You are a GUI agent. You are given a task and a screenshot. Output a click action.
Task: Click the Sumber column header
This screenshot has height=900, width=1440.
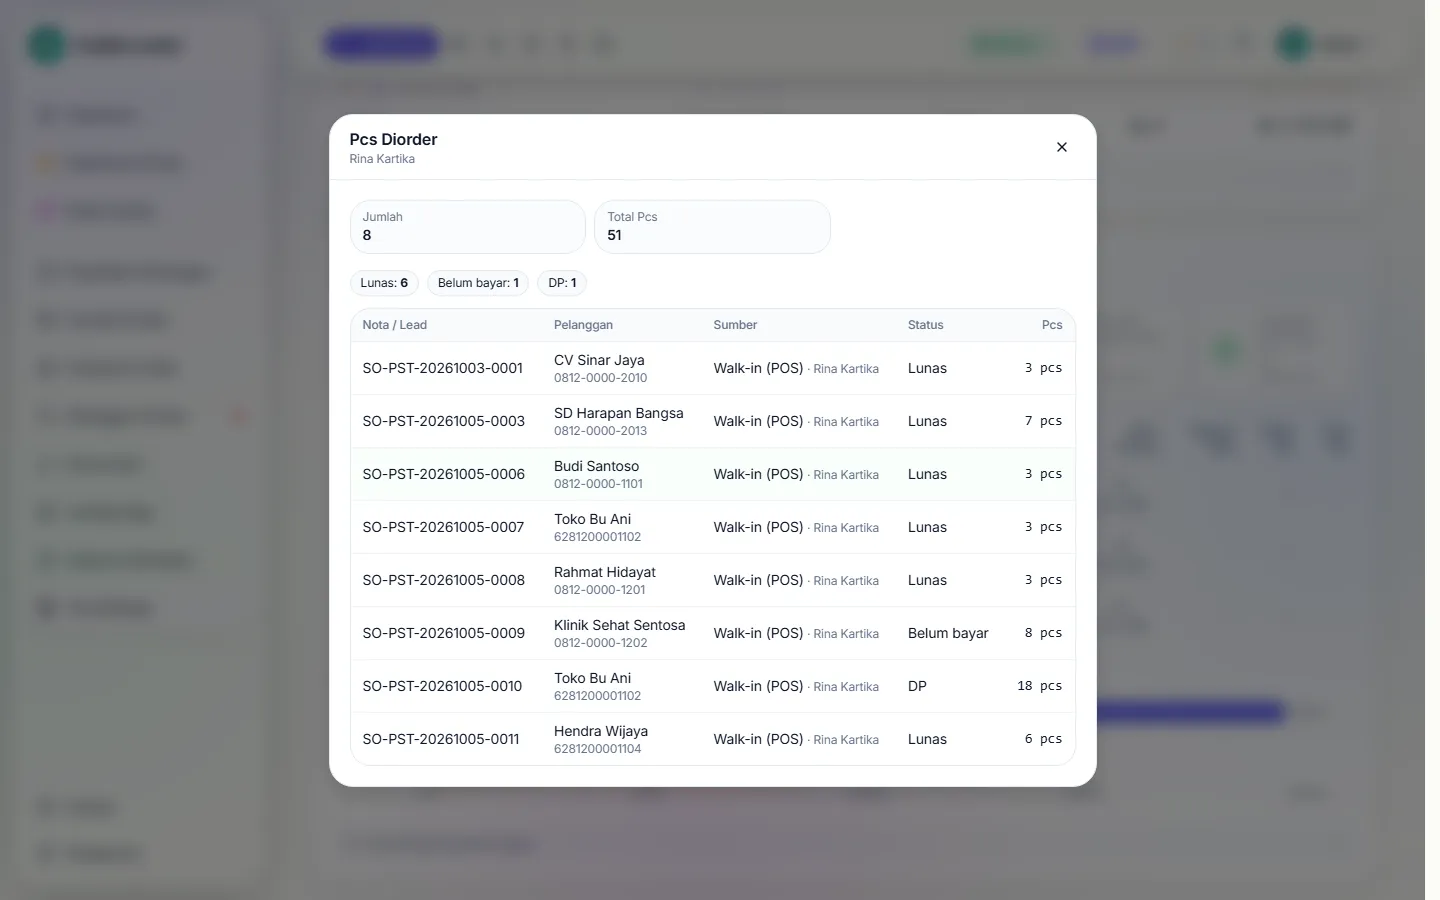[735, 325]
